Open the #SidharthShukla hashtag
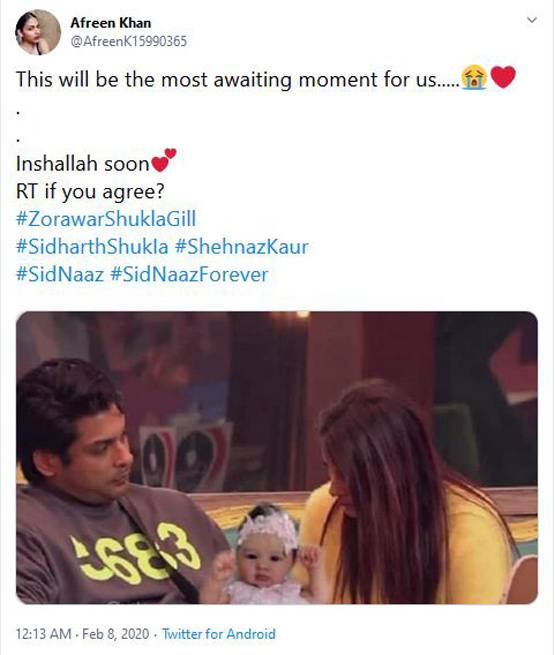Image resolution: width=555 pixels, height=655 pixels. (x=92, y=246)
